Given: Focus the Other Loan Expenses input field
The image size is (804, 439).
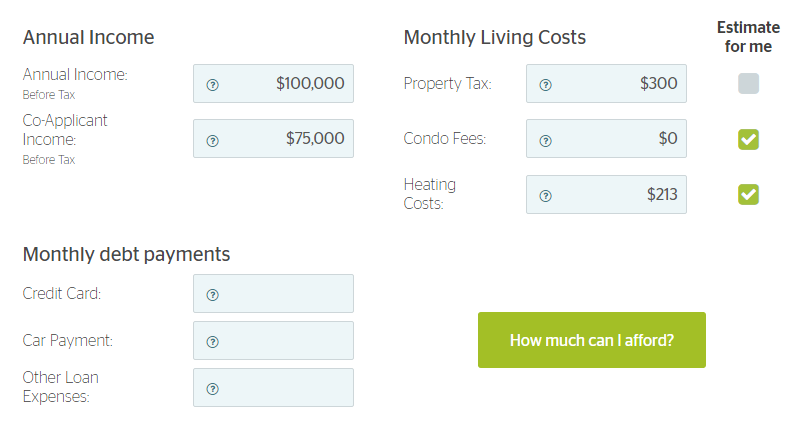Looking at the screenshot, I should (x=273, y=387).
